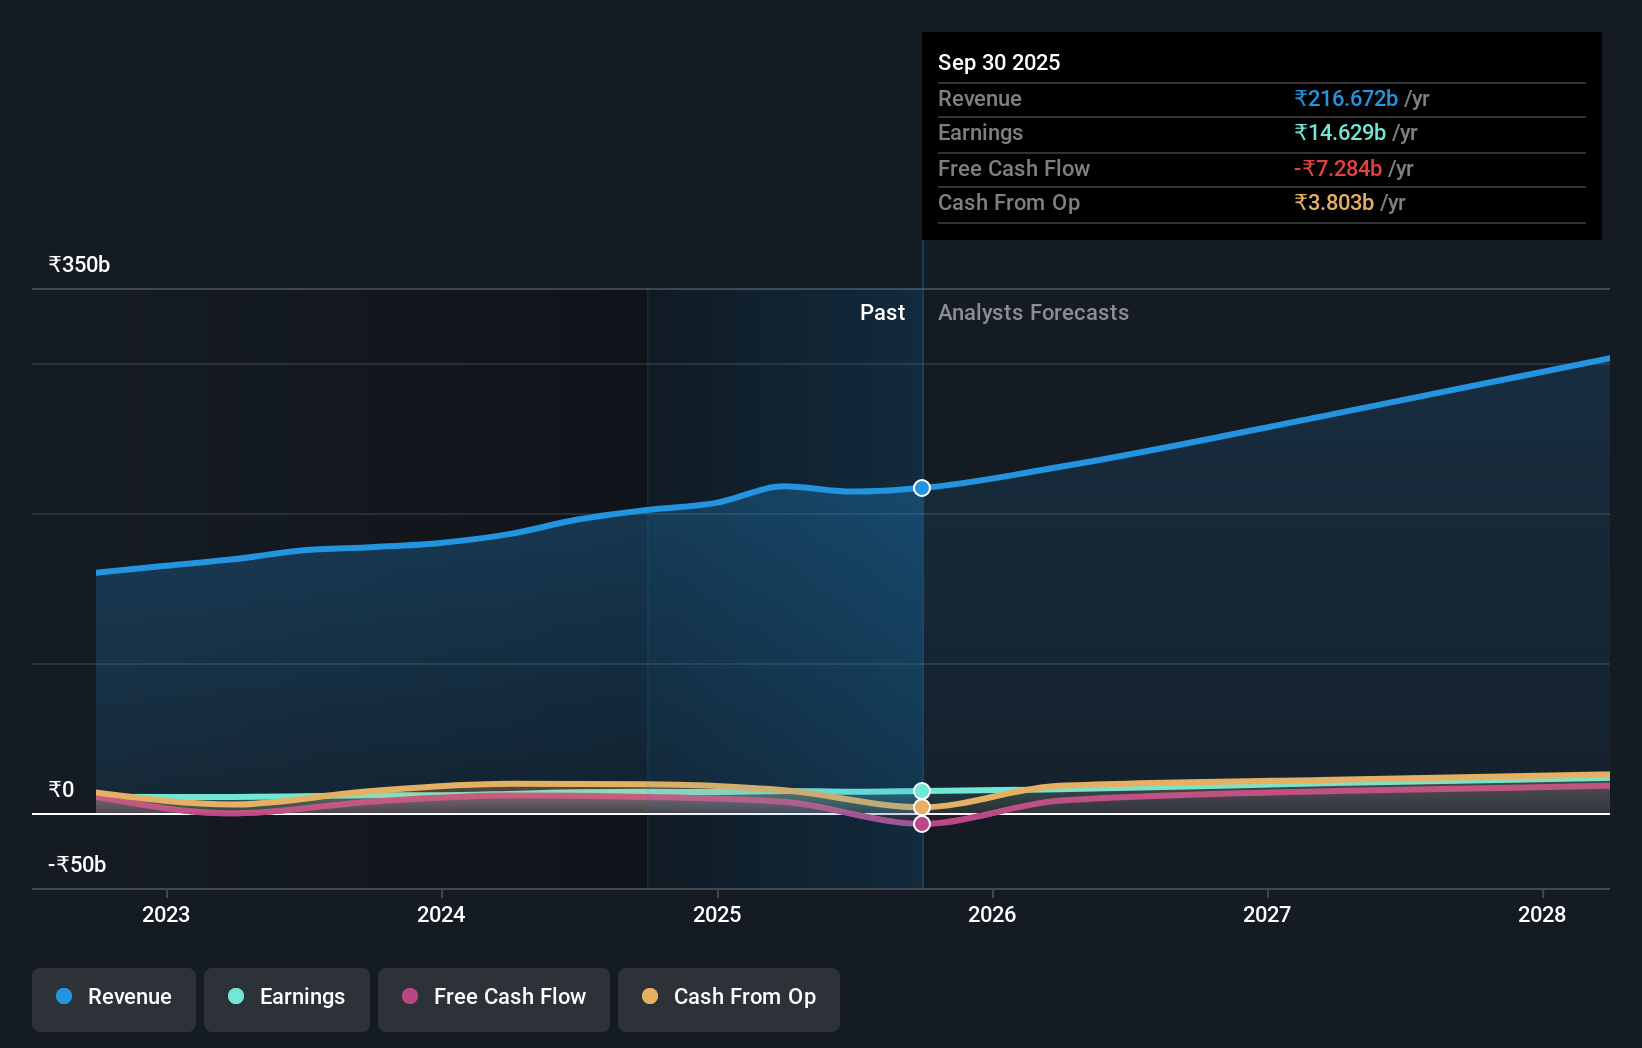The image size is (1642, 1048).
Task: Toggle the Free Cash Flow series visibility
Action: [493, 996]
